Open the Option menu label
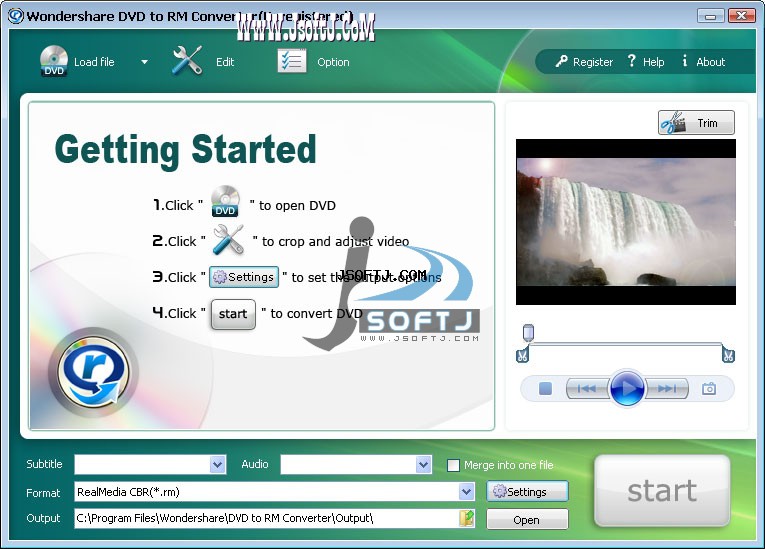Viewport: 765px width, 549px height. pos(333,62)
